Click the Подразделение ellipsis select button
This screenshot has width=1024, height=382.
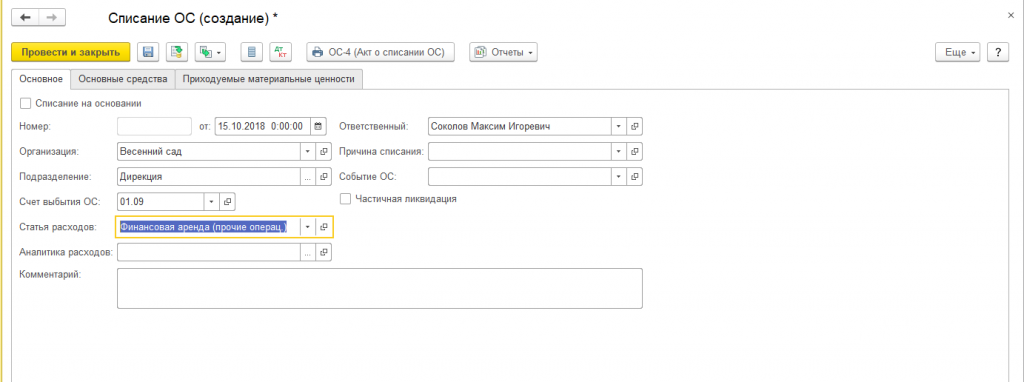pyautogui.click(x=308, y=177)
